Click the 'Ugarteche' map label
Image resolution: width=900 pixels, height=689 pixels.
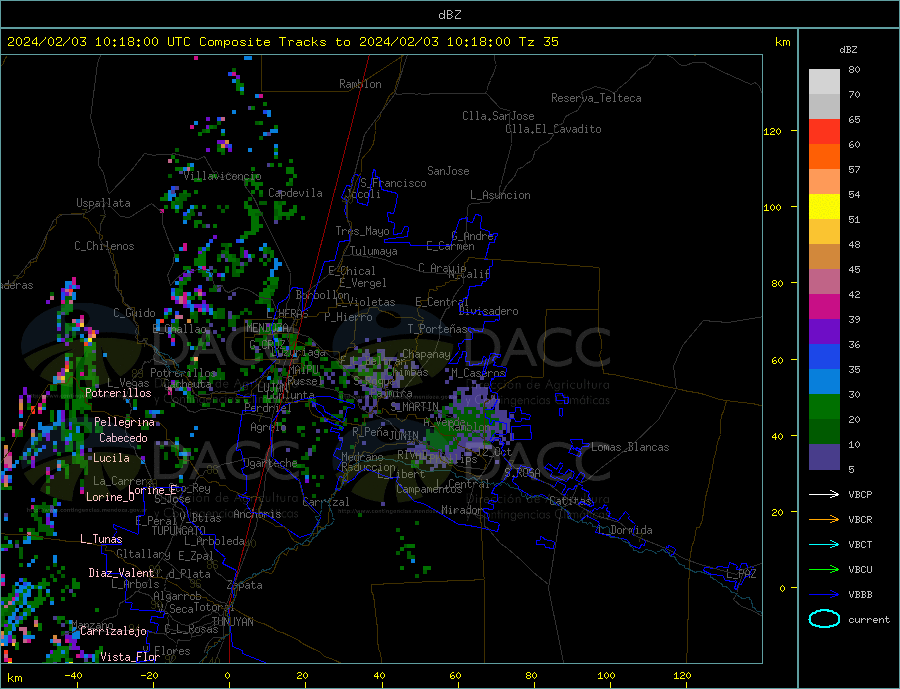click(270, 463)
